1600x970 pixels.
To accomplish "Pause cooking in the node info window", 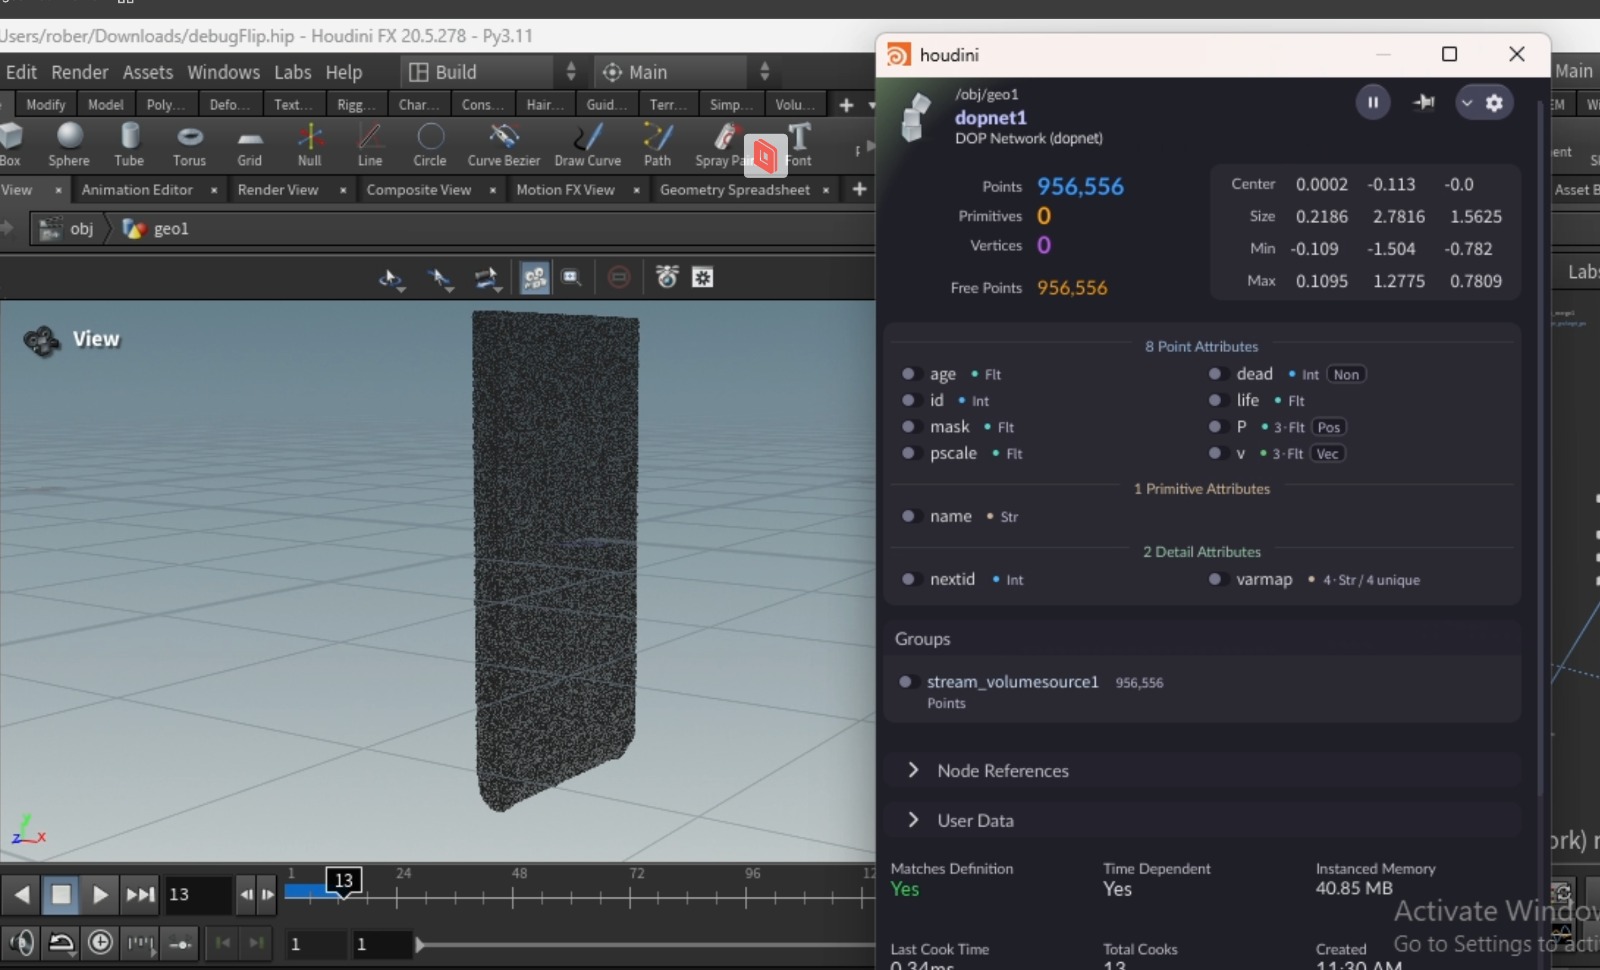I will coord(1372,102).
